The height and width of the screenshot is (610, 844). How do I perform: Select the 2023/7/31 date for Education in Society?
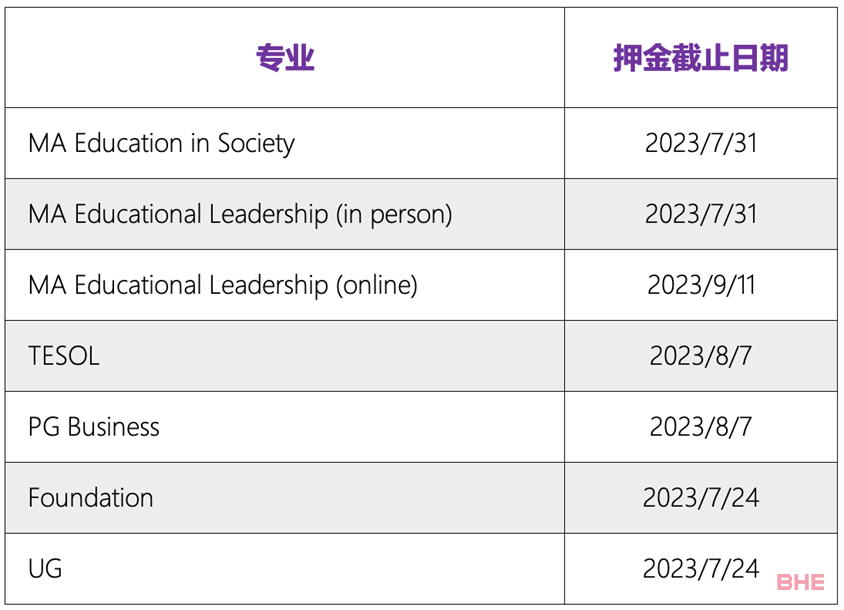(700, 143)
